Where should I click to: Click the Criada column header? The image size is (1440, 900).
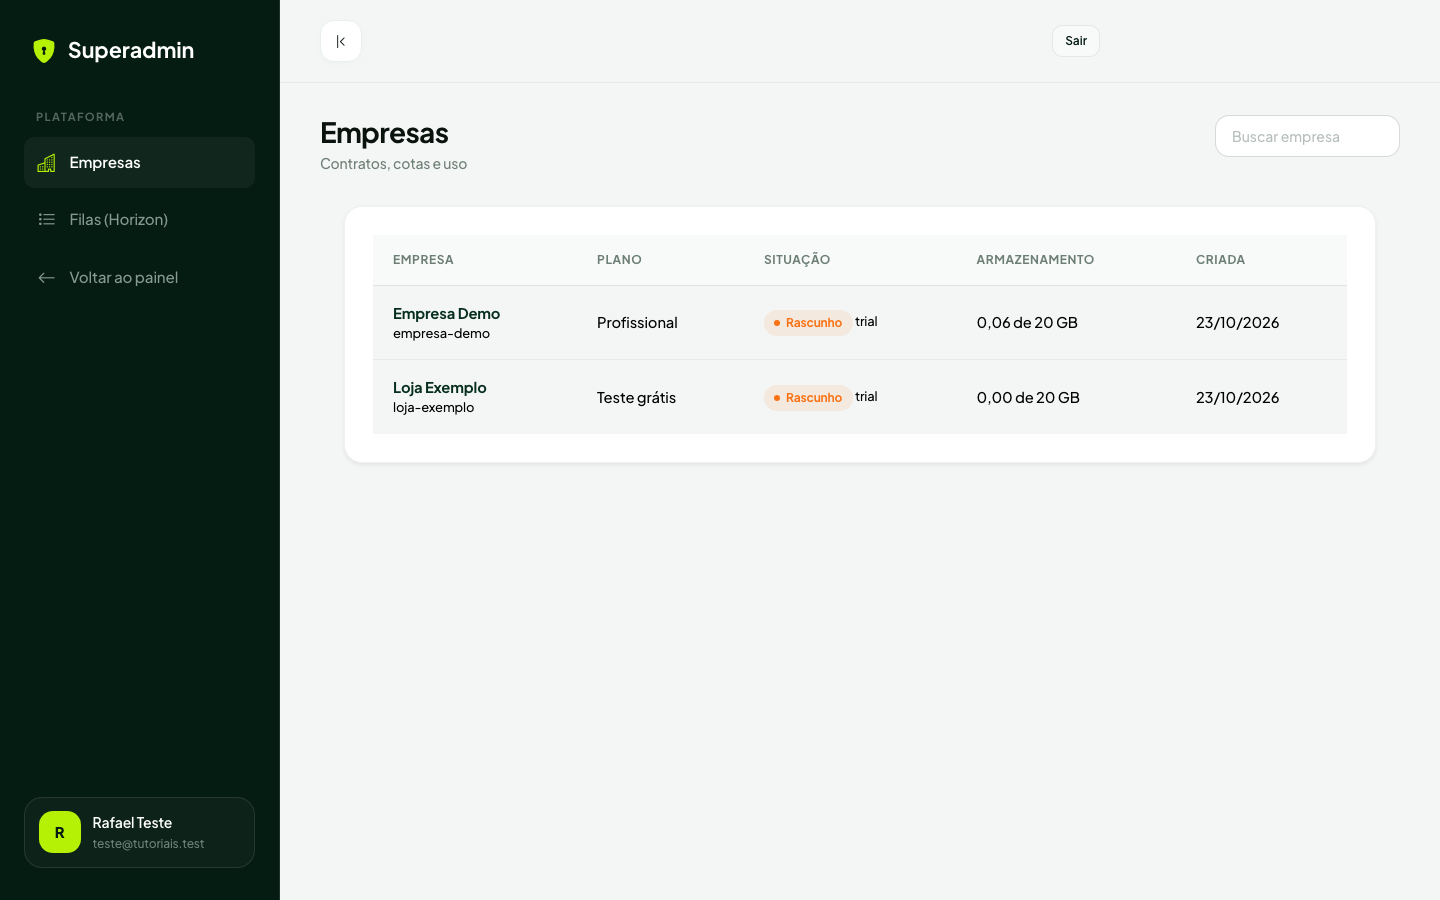pos(1220,260)
